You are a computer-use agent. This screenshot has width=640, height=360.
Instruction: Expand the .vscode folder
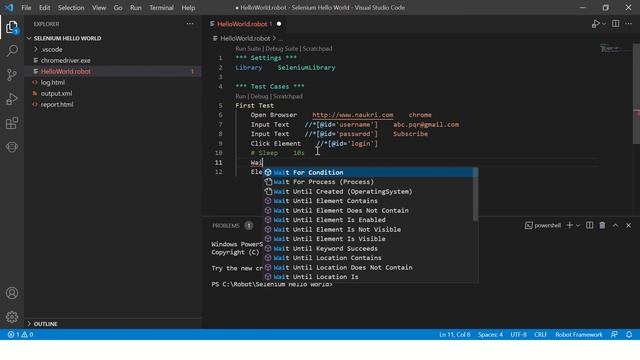coord(51,49)
